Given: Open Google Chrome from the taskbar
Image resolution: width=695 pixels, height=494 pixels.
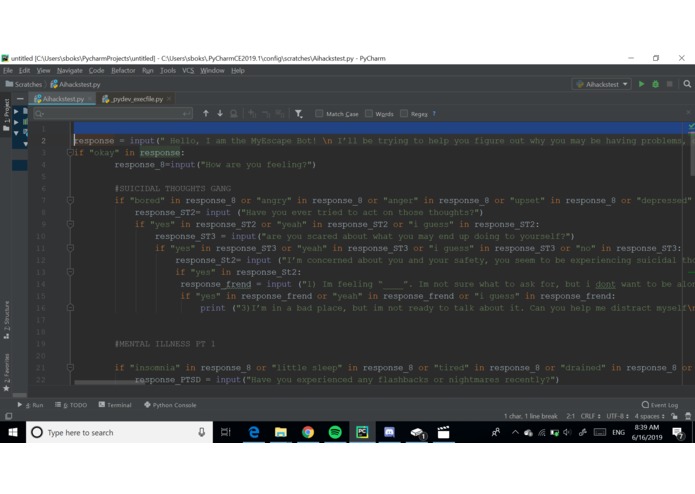Looking at the screenshot, I should pos(308,432).
